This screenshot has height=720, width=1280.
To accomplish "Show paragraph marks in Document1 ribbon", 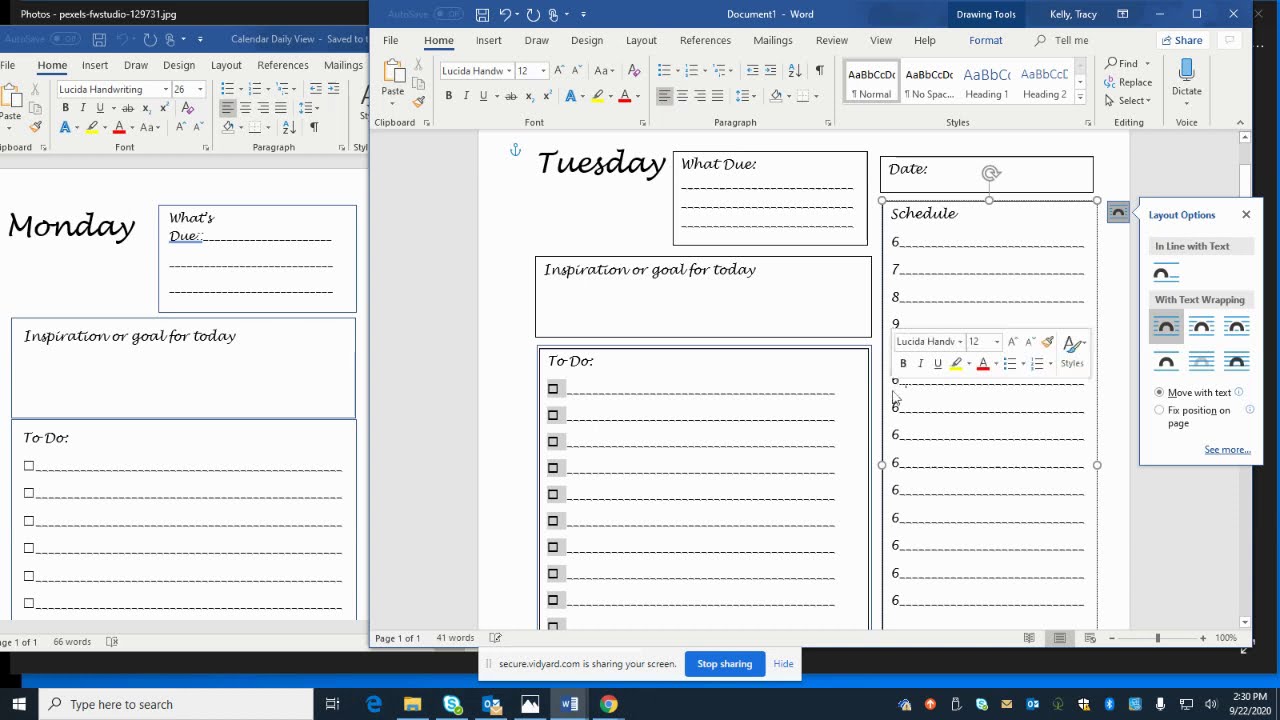I will tap(820, 70).
